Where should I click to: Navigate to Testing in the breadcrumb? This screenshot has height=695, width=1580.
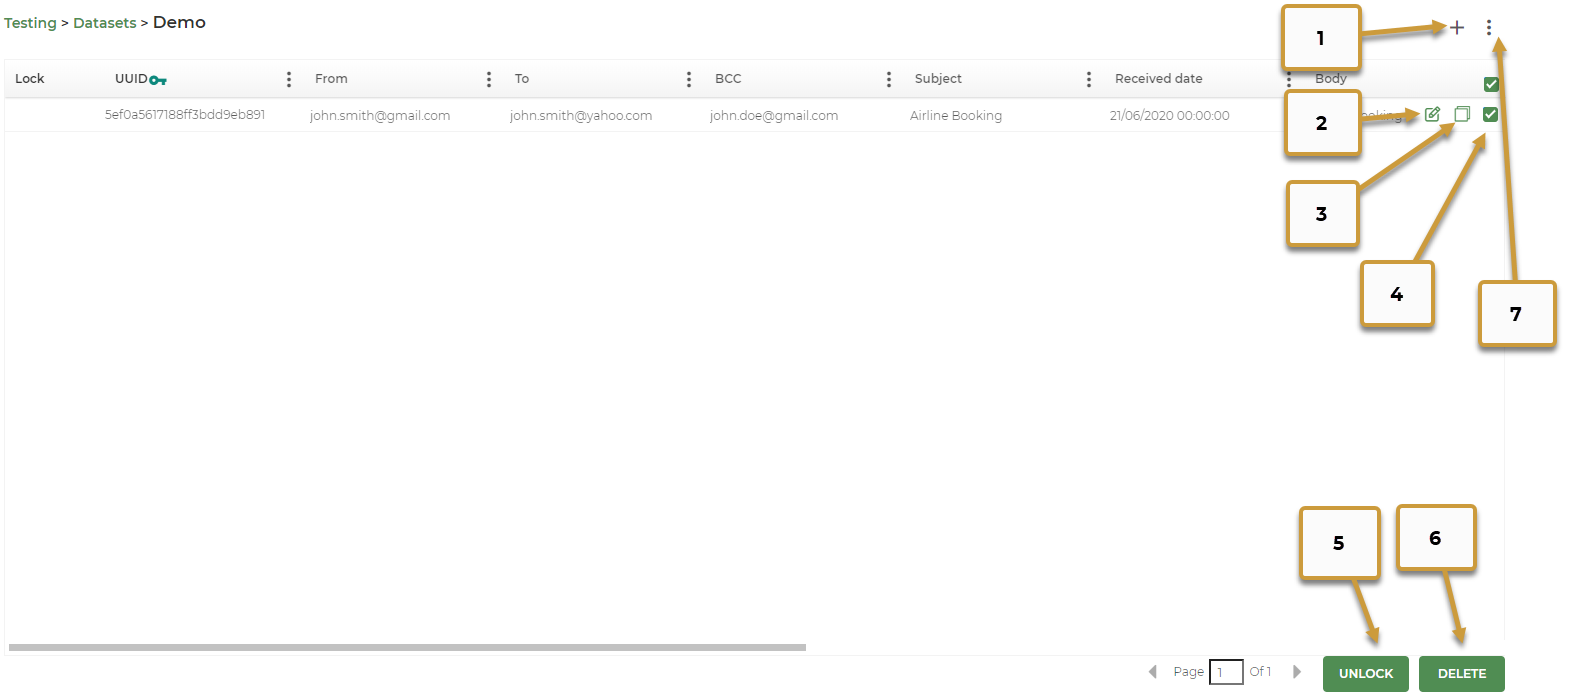[30, 23]
